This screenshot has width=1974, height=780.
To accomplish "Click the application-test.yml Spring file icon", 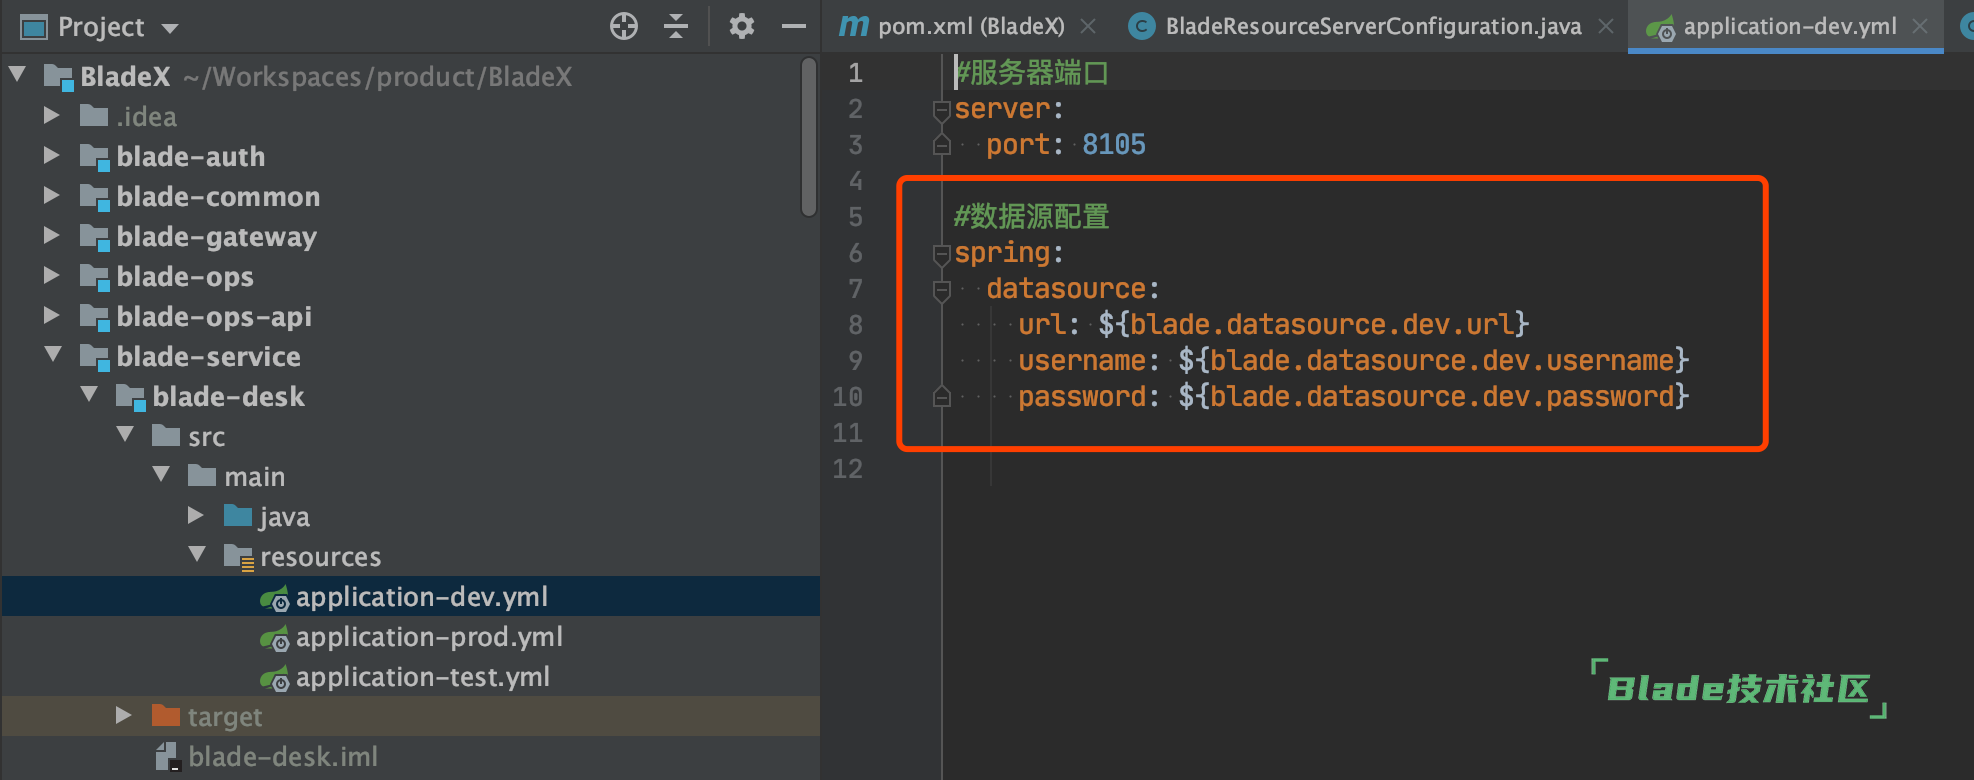I will pyautogui.click(x=274, y=678).
